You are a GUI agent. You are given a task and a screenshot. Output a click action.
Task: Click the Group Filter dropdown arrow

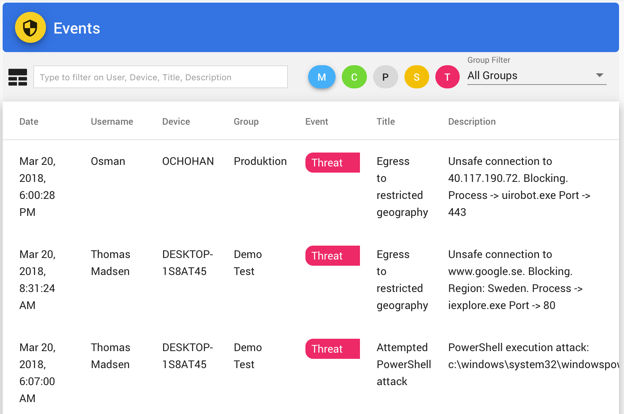(x=599, y=75)
